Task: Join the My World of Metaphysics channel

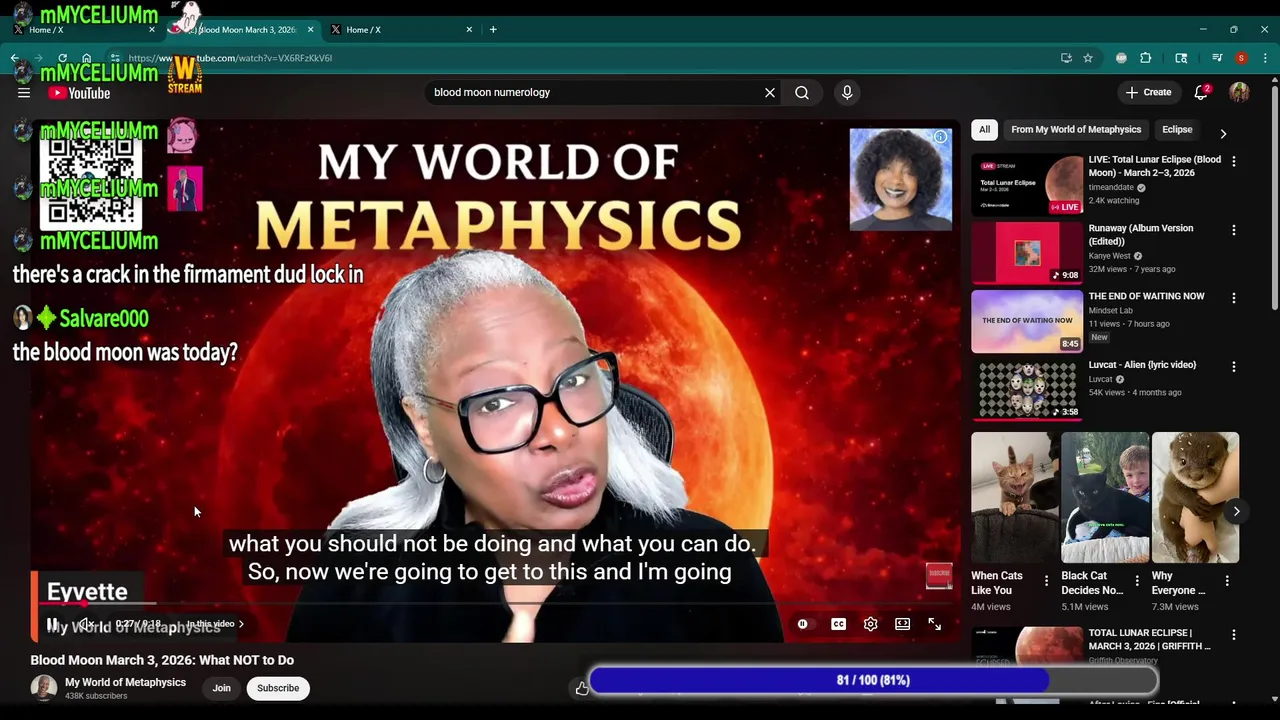Action: 221,688
